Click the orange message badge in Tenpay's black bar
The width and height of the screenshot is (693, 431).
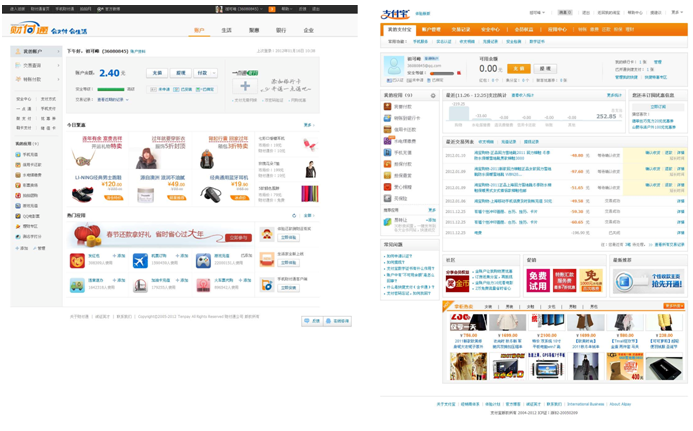click(272, 9)
